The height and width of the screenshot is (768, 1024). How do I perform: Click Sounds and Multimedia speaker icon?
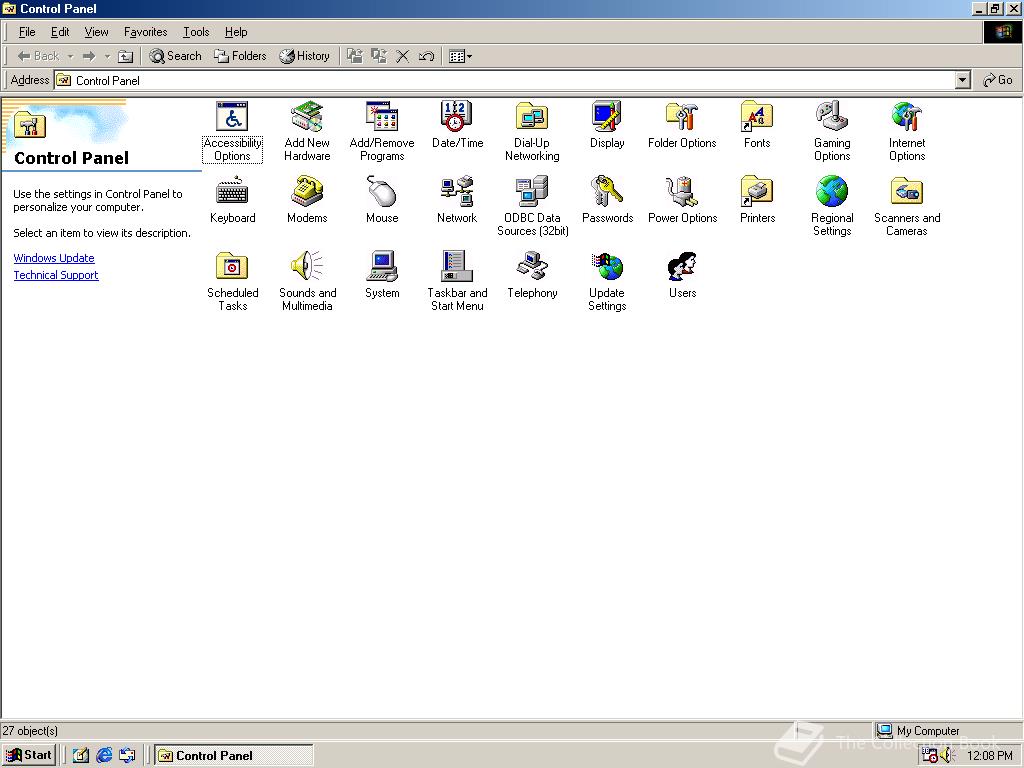(x=307, y=266)
